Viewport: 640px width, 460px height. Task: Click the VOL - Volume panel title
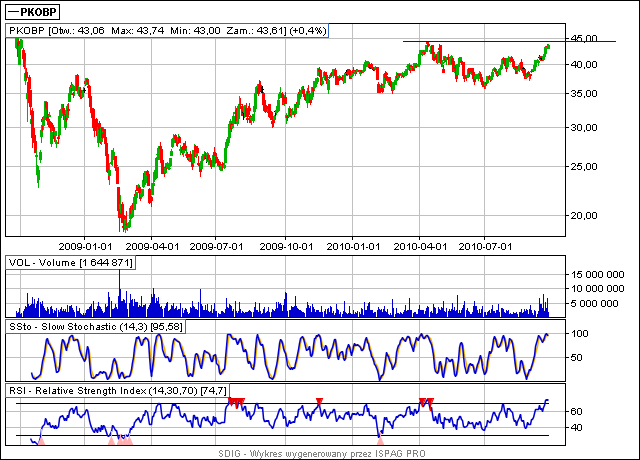click(x=71, y=262)
